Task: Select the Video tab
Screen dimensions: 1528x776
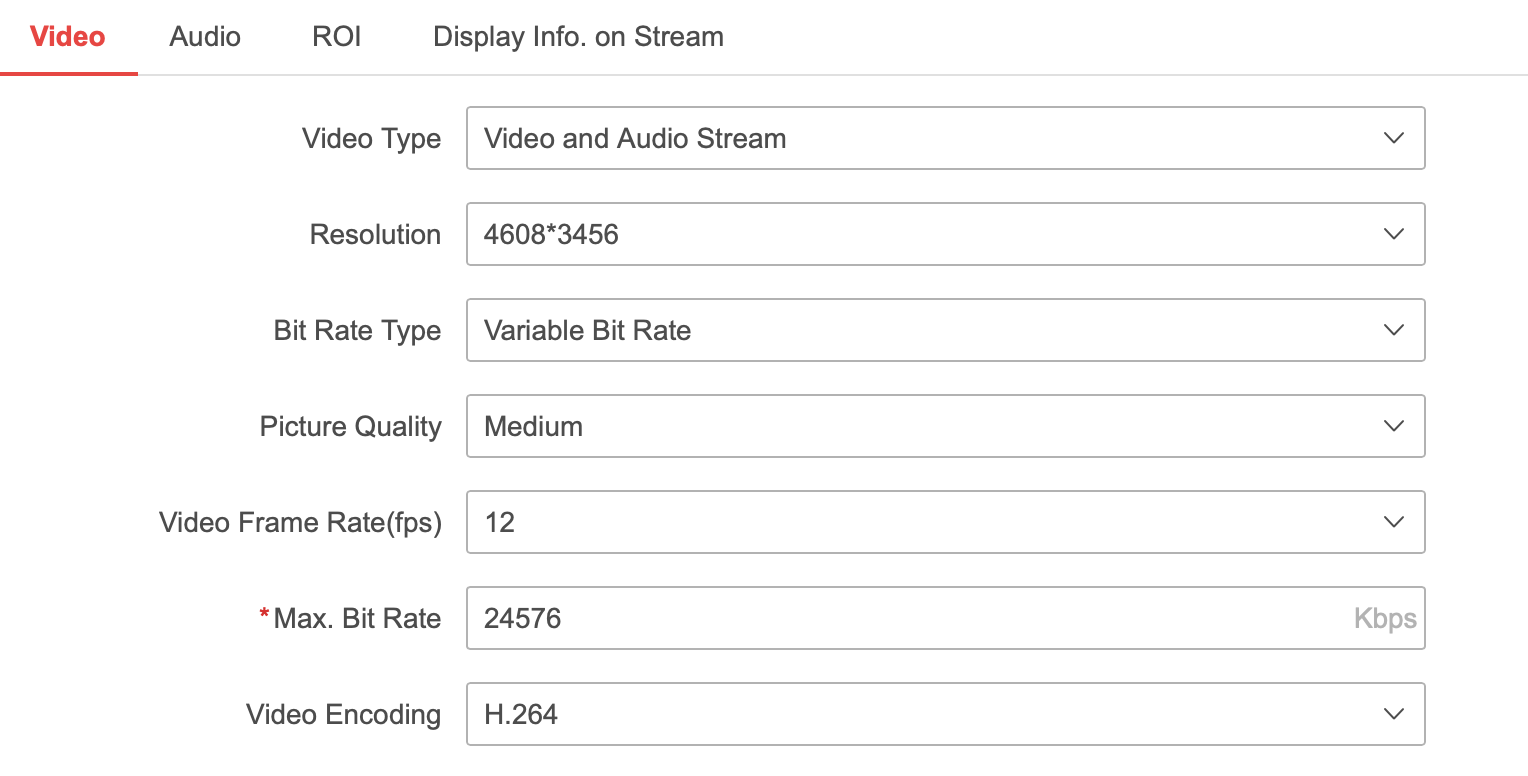Action: pos(66,36)
